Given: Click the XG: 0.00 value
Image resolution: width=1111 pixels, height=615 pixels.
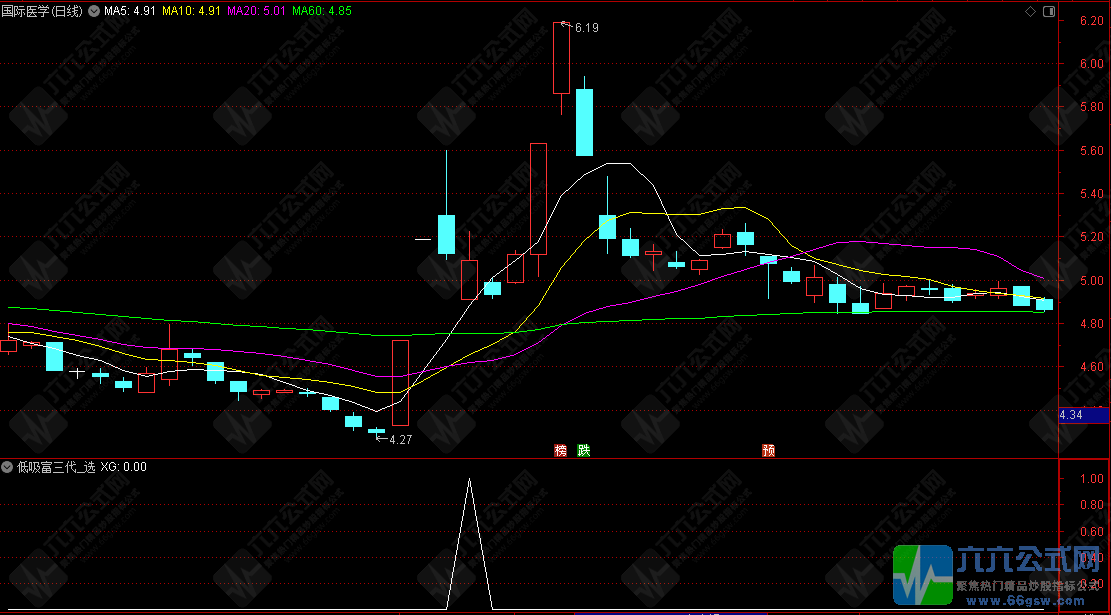Looking at the screenshot, I should 123,466.
